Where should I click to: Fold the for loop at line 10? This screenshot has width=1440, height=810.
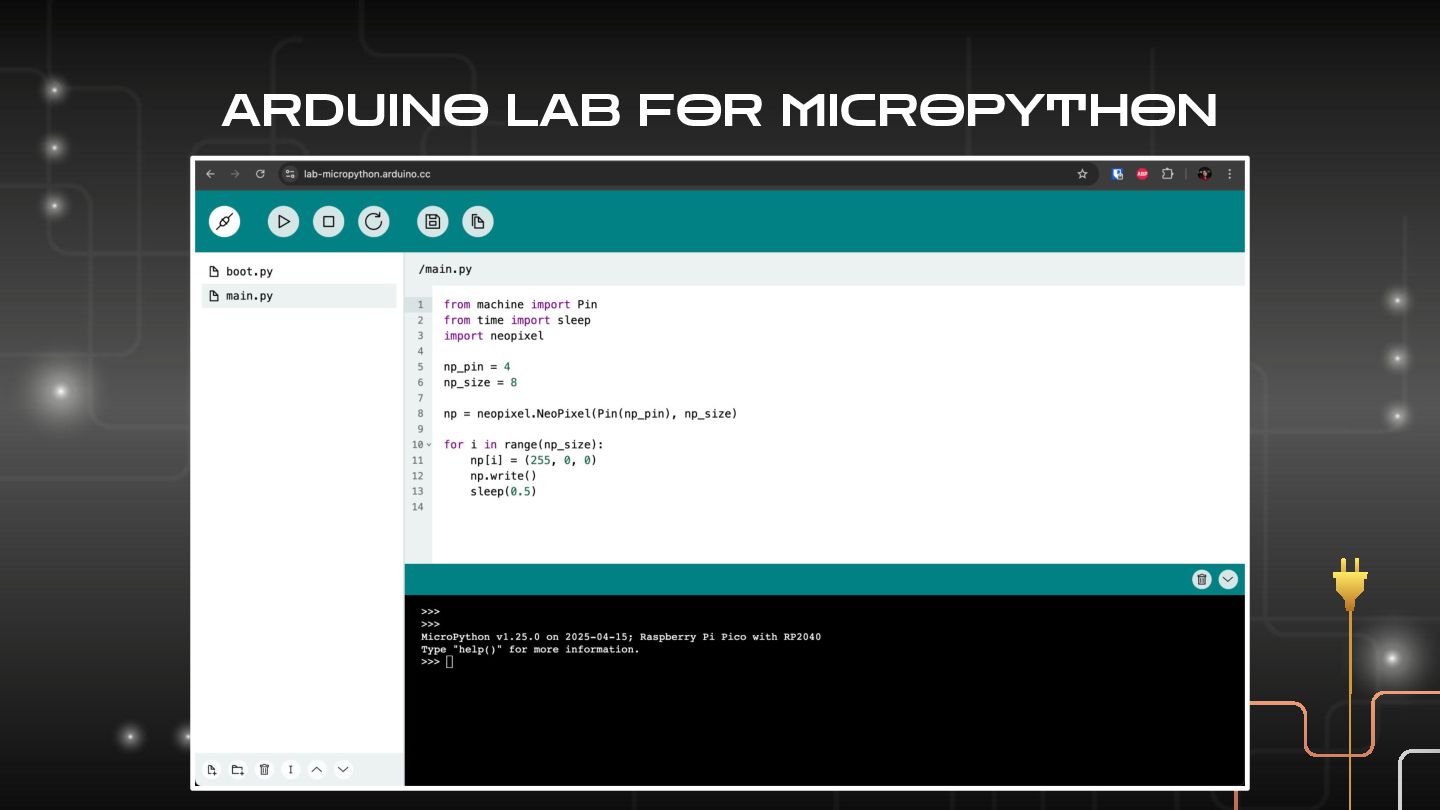click(x=429, y=445)
